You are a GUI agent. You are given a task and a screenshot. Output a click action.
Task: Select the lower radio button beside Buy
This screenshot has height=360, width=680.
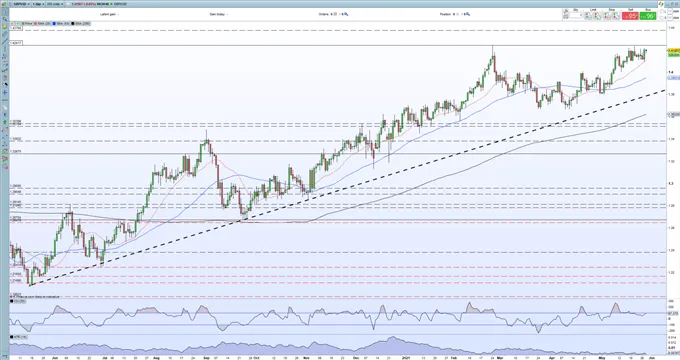[662, 17]
